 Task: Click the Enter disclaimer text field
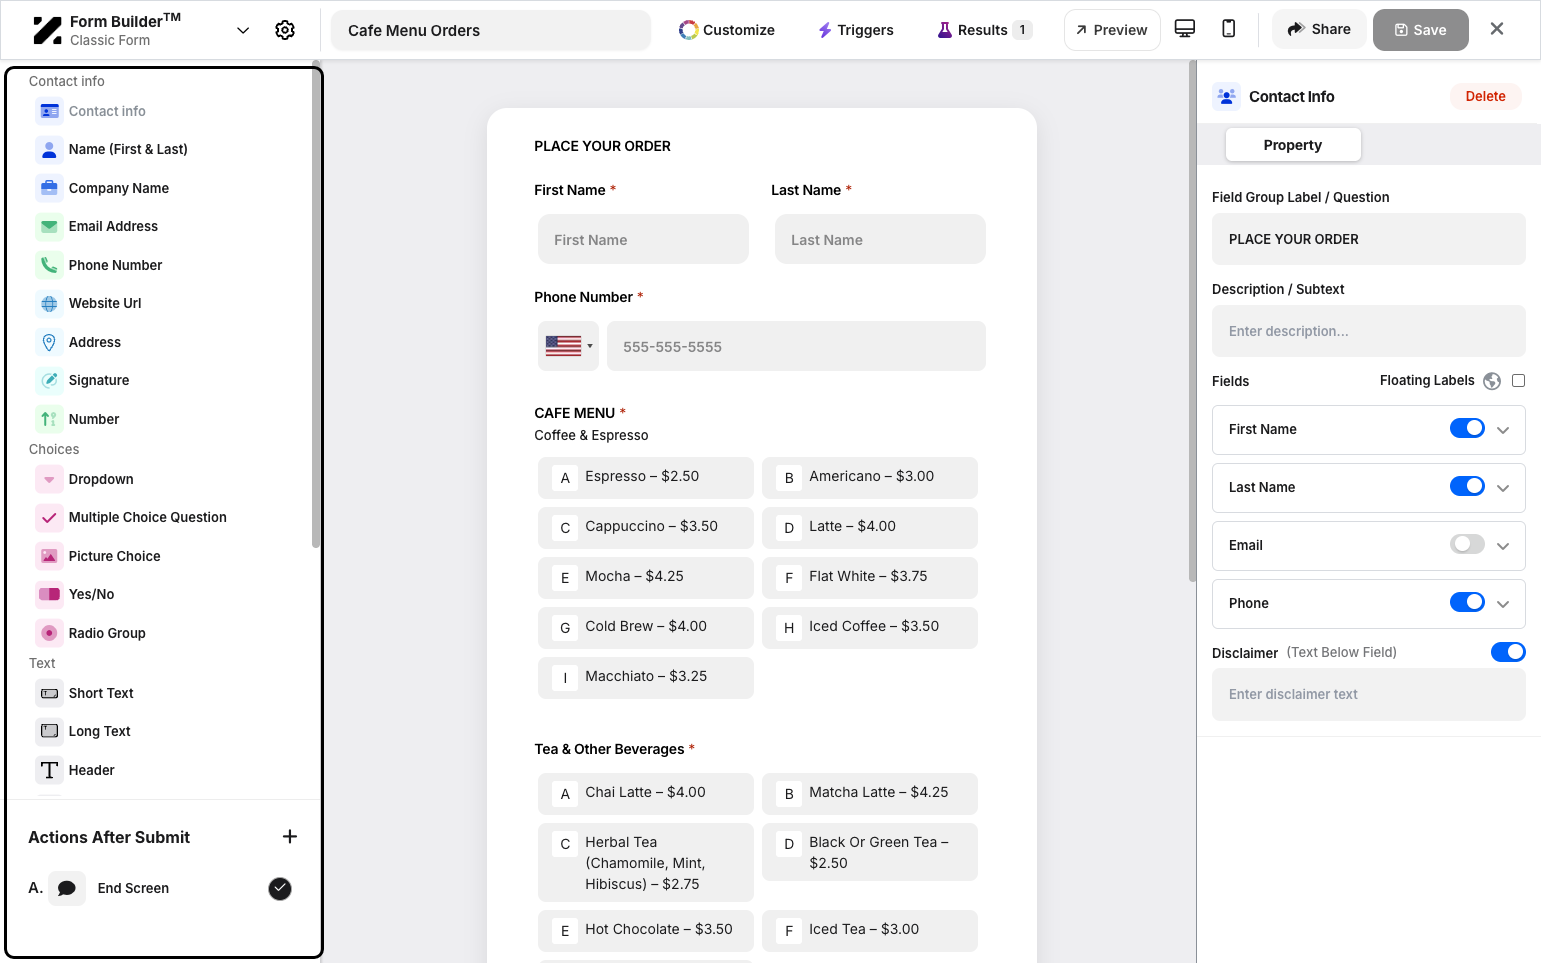(1369, 694)
